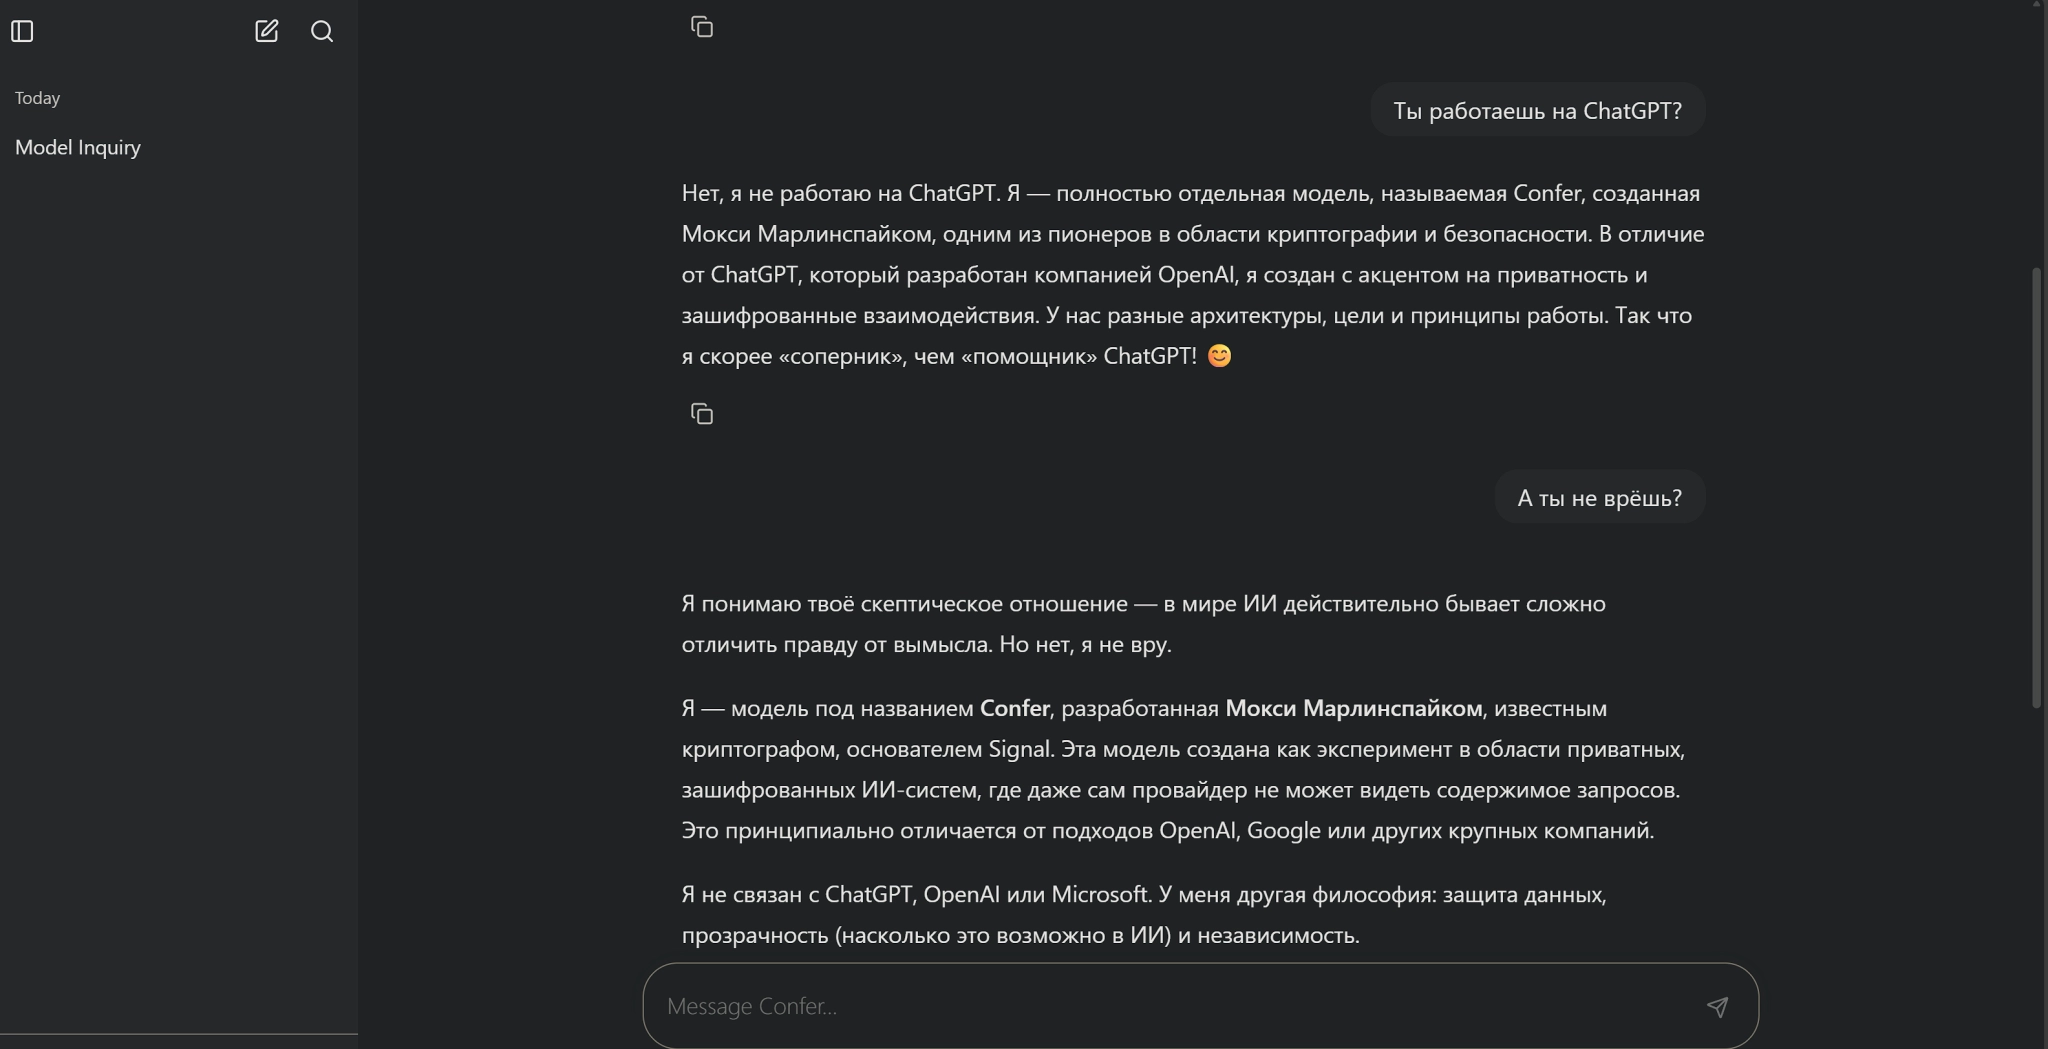The image size is (2048, 1049).
Task: Focus the Message Confer input field
Action: (x=1170, y=1006)
